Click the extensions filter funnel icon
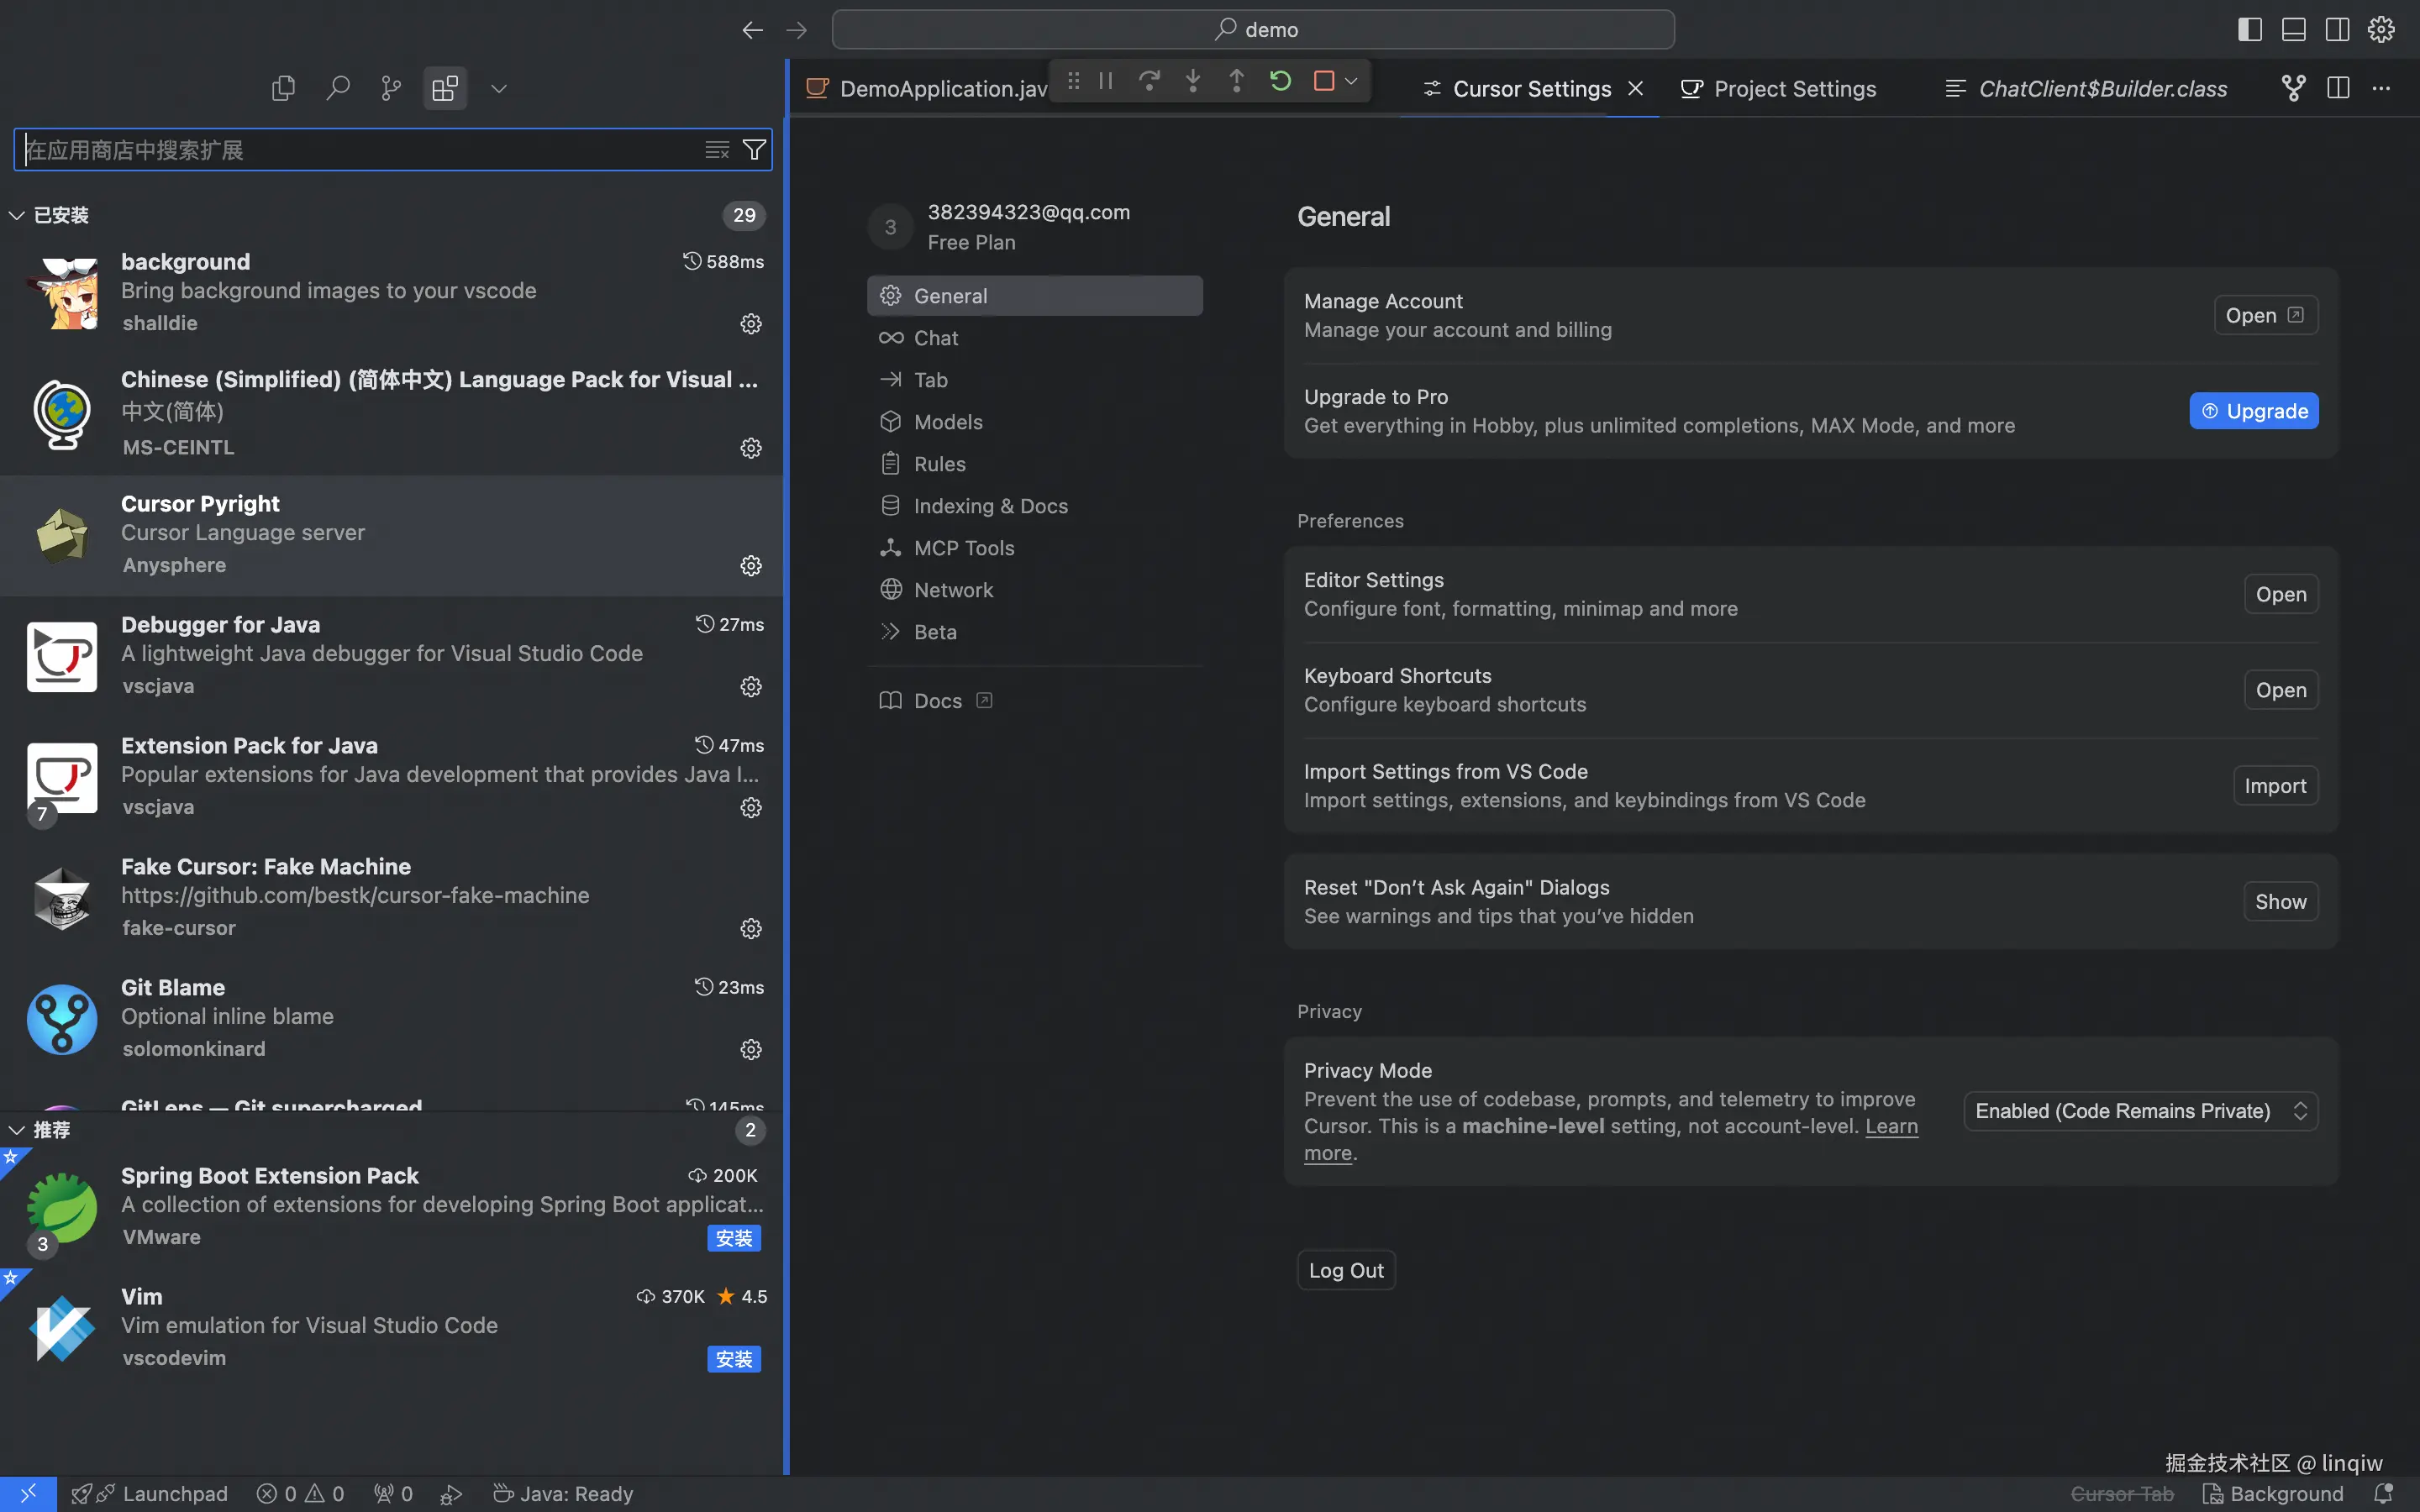The image size is (2420, 1512). pos(755,150)
